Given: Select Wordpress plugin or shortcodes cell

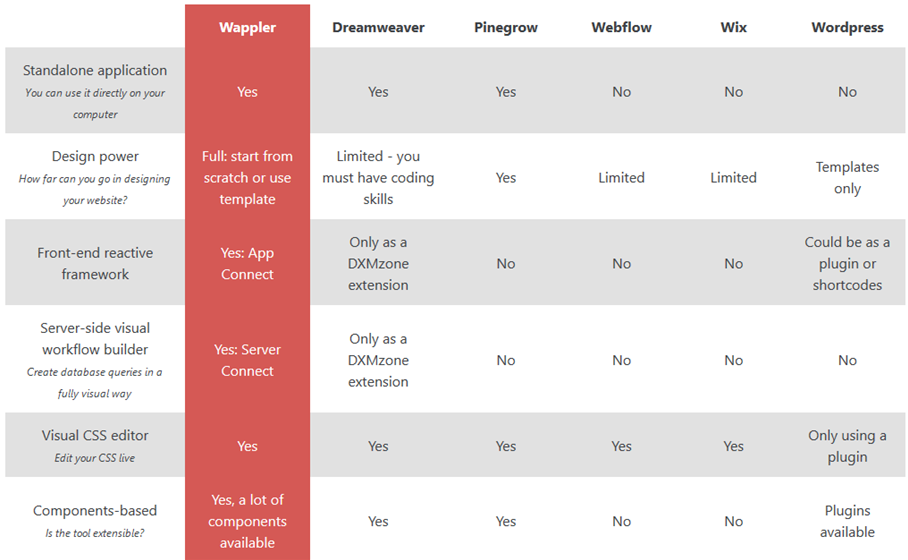Looking at the screenshot, I should pos(847,263).
